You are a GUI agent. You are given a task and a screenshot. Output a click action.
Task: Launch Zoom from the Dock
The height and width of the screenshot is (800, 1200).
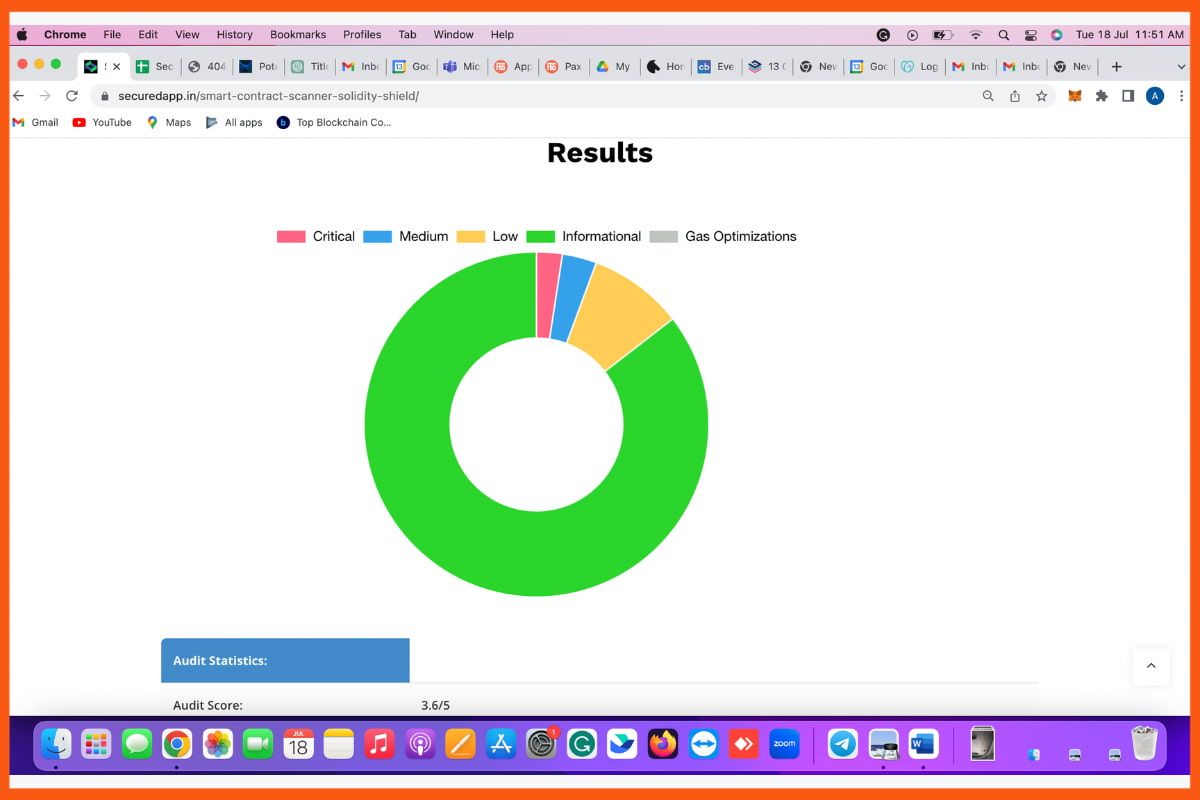(x=783, y=744)
